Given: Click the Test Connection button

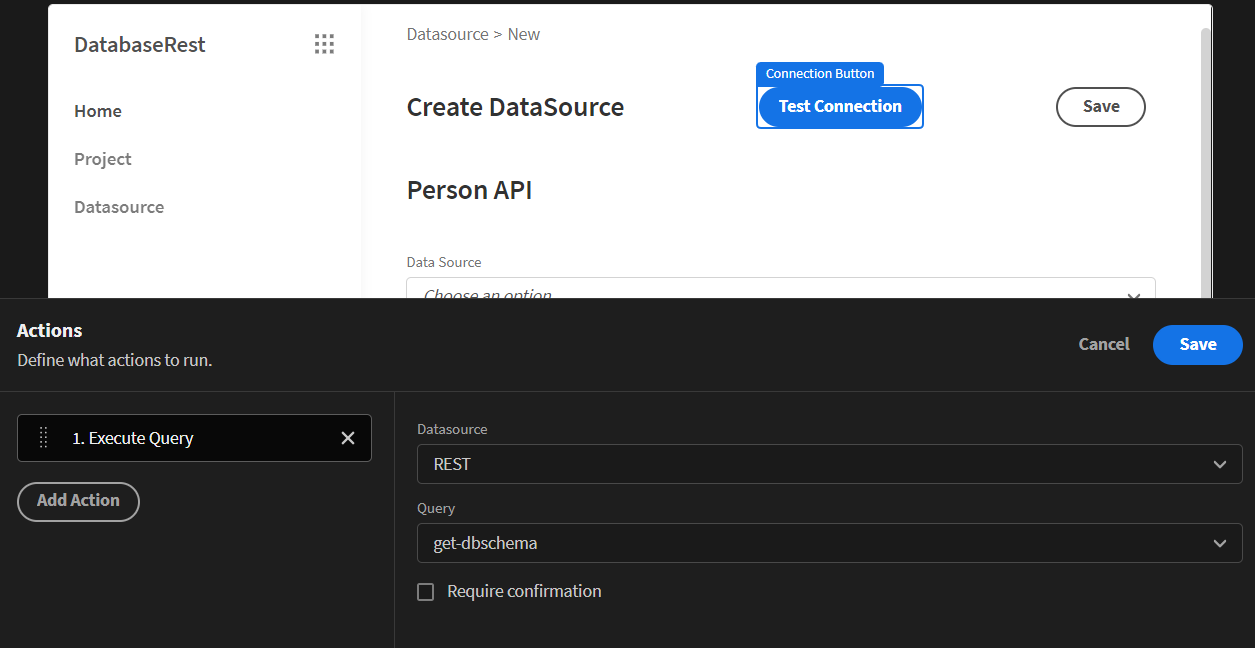Looking at the screenshot, I should 840,107.
